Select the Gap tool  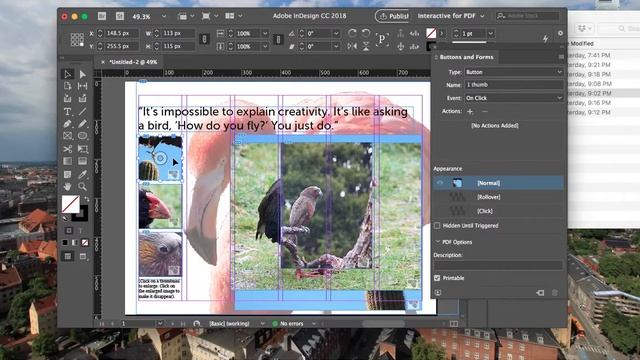point(82,86)
